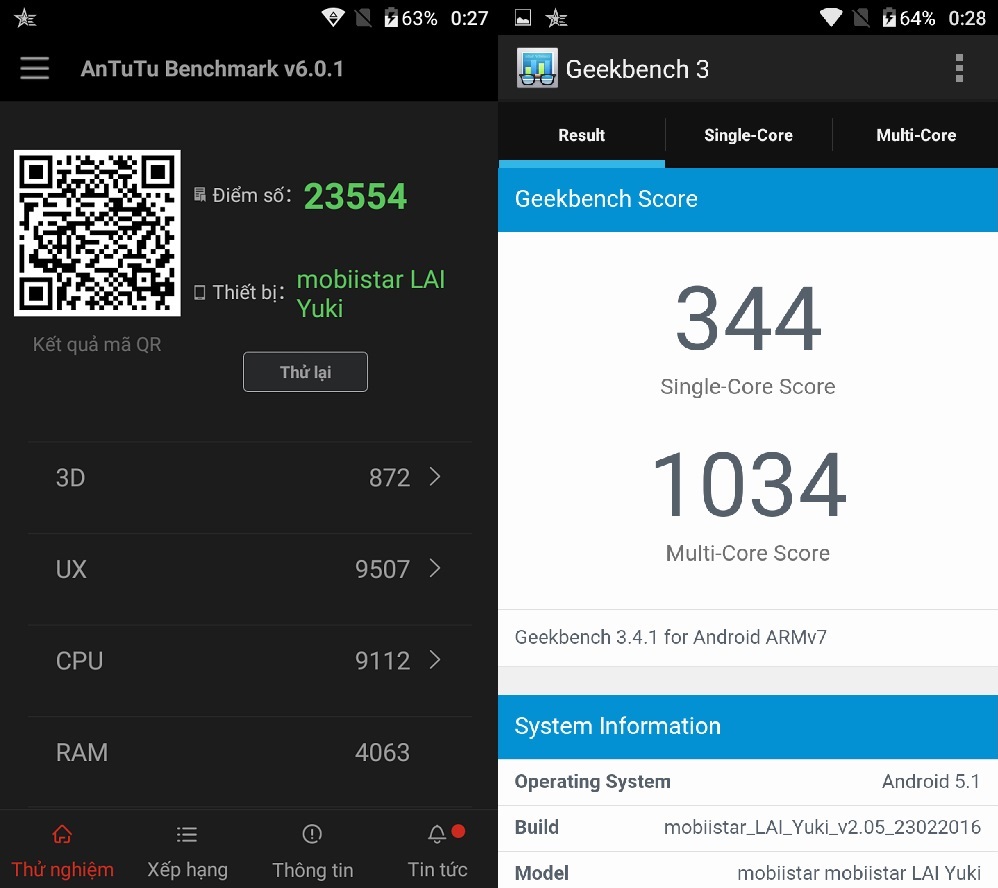Tap the notification bell icon above 'Tin tức'
The height and width of the screenshot is (888, 998).
(x=437, y=834)
